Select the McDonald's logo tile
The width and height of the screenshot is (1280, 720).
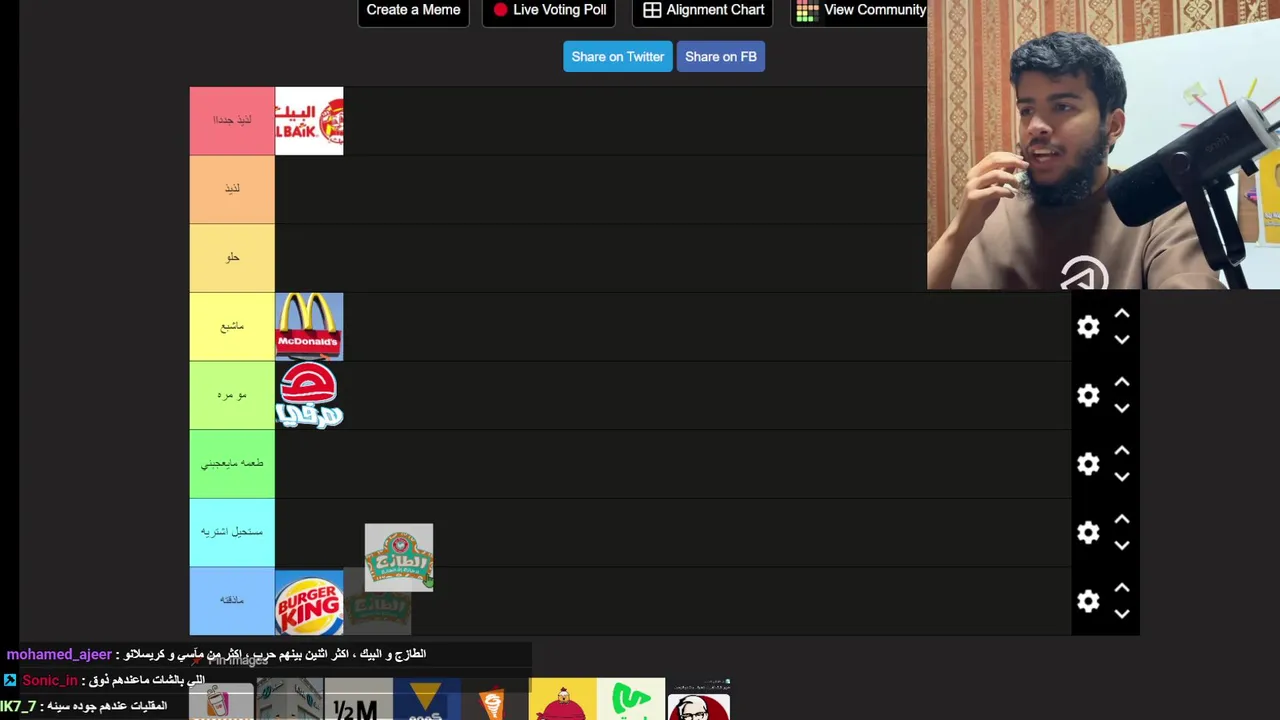point(309,327)
